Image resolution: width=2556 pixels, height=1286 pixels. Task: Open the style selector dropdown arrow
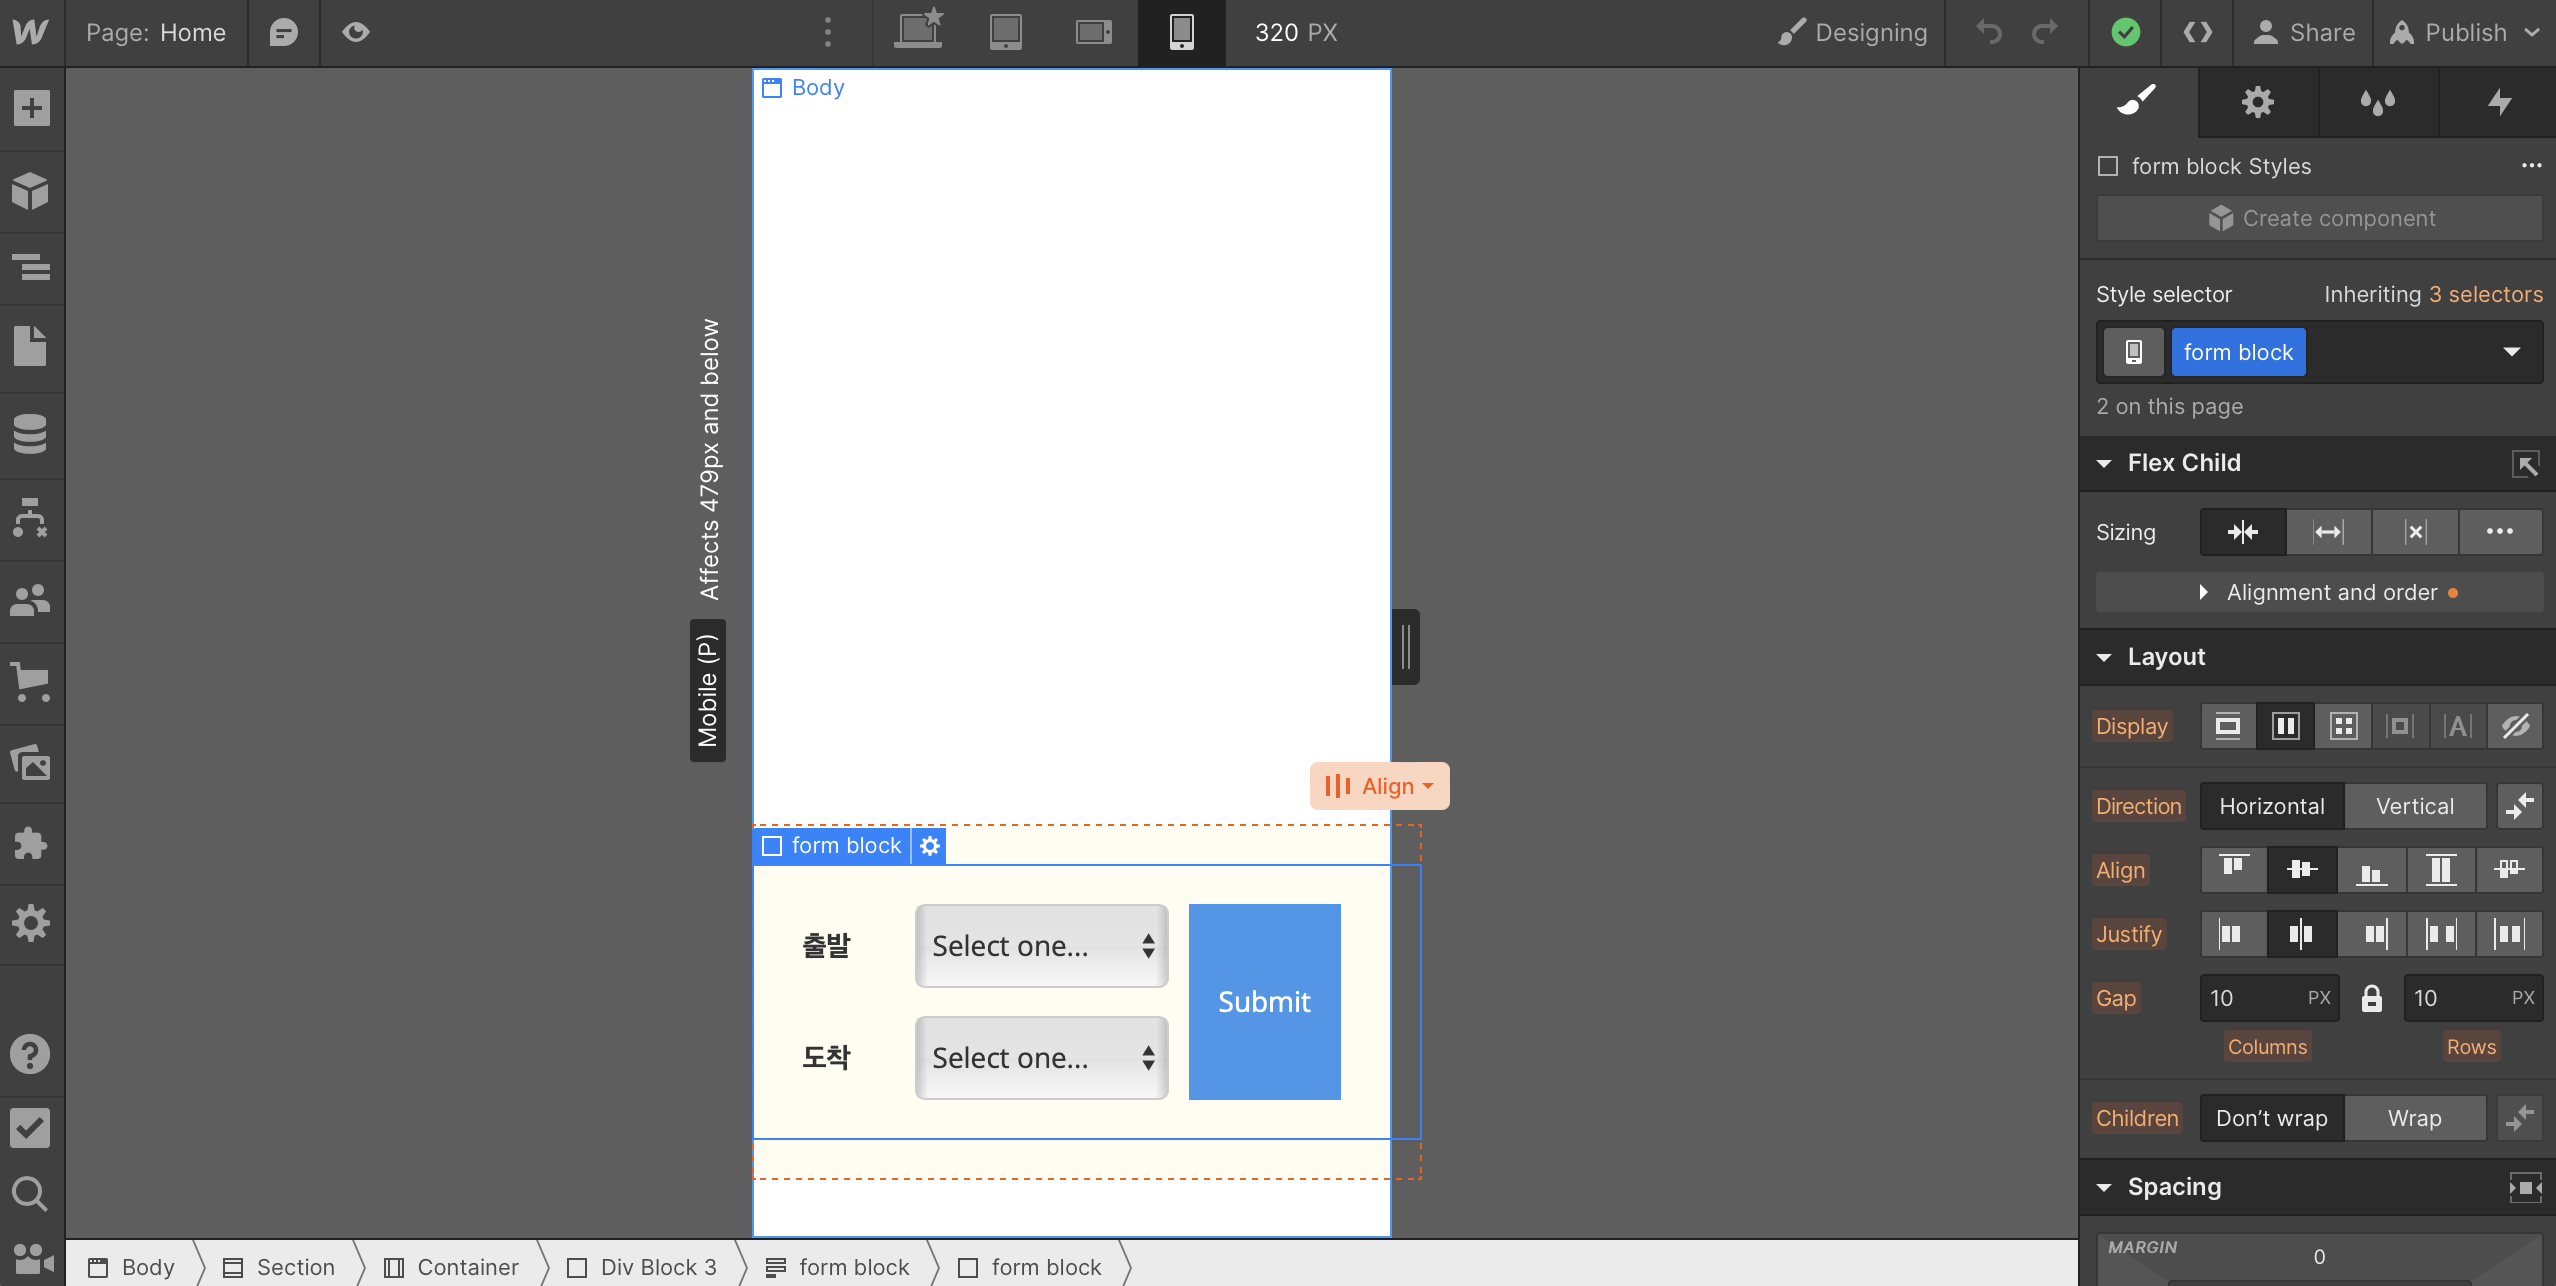tap(2511, 352)
